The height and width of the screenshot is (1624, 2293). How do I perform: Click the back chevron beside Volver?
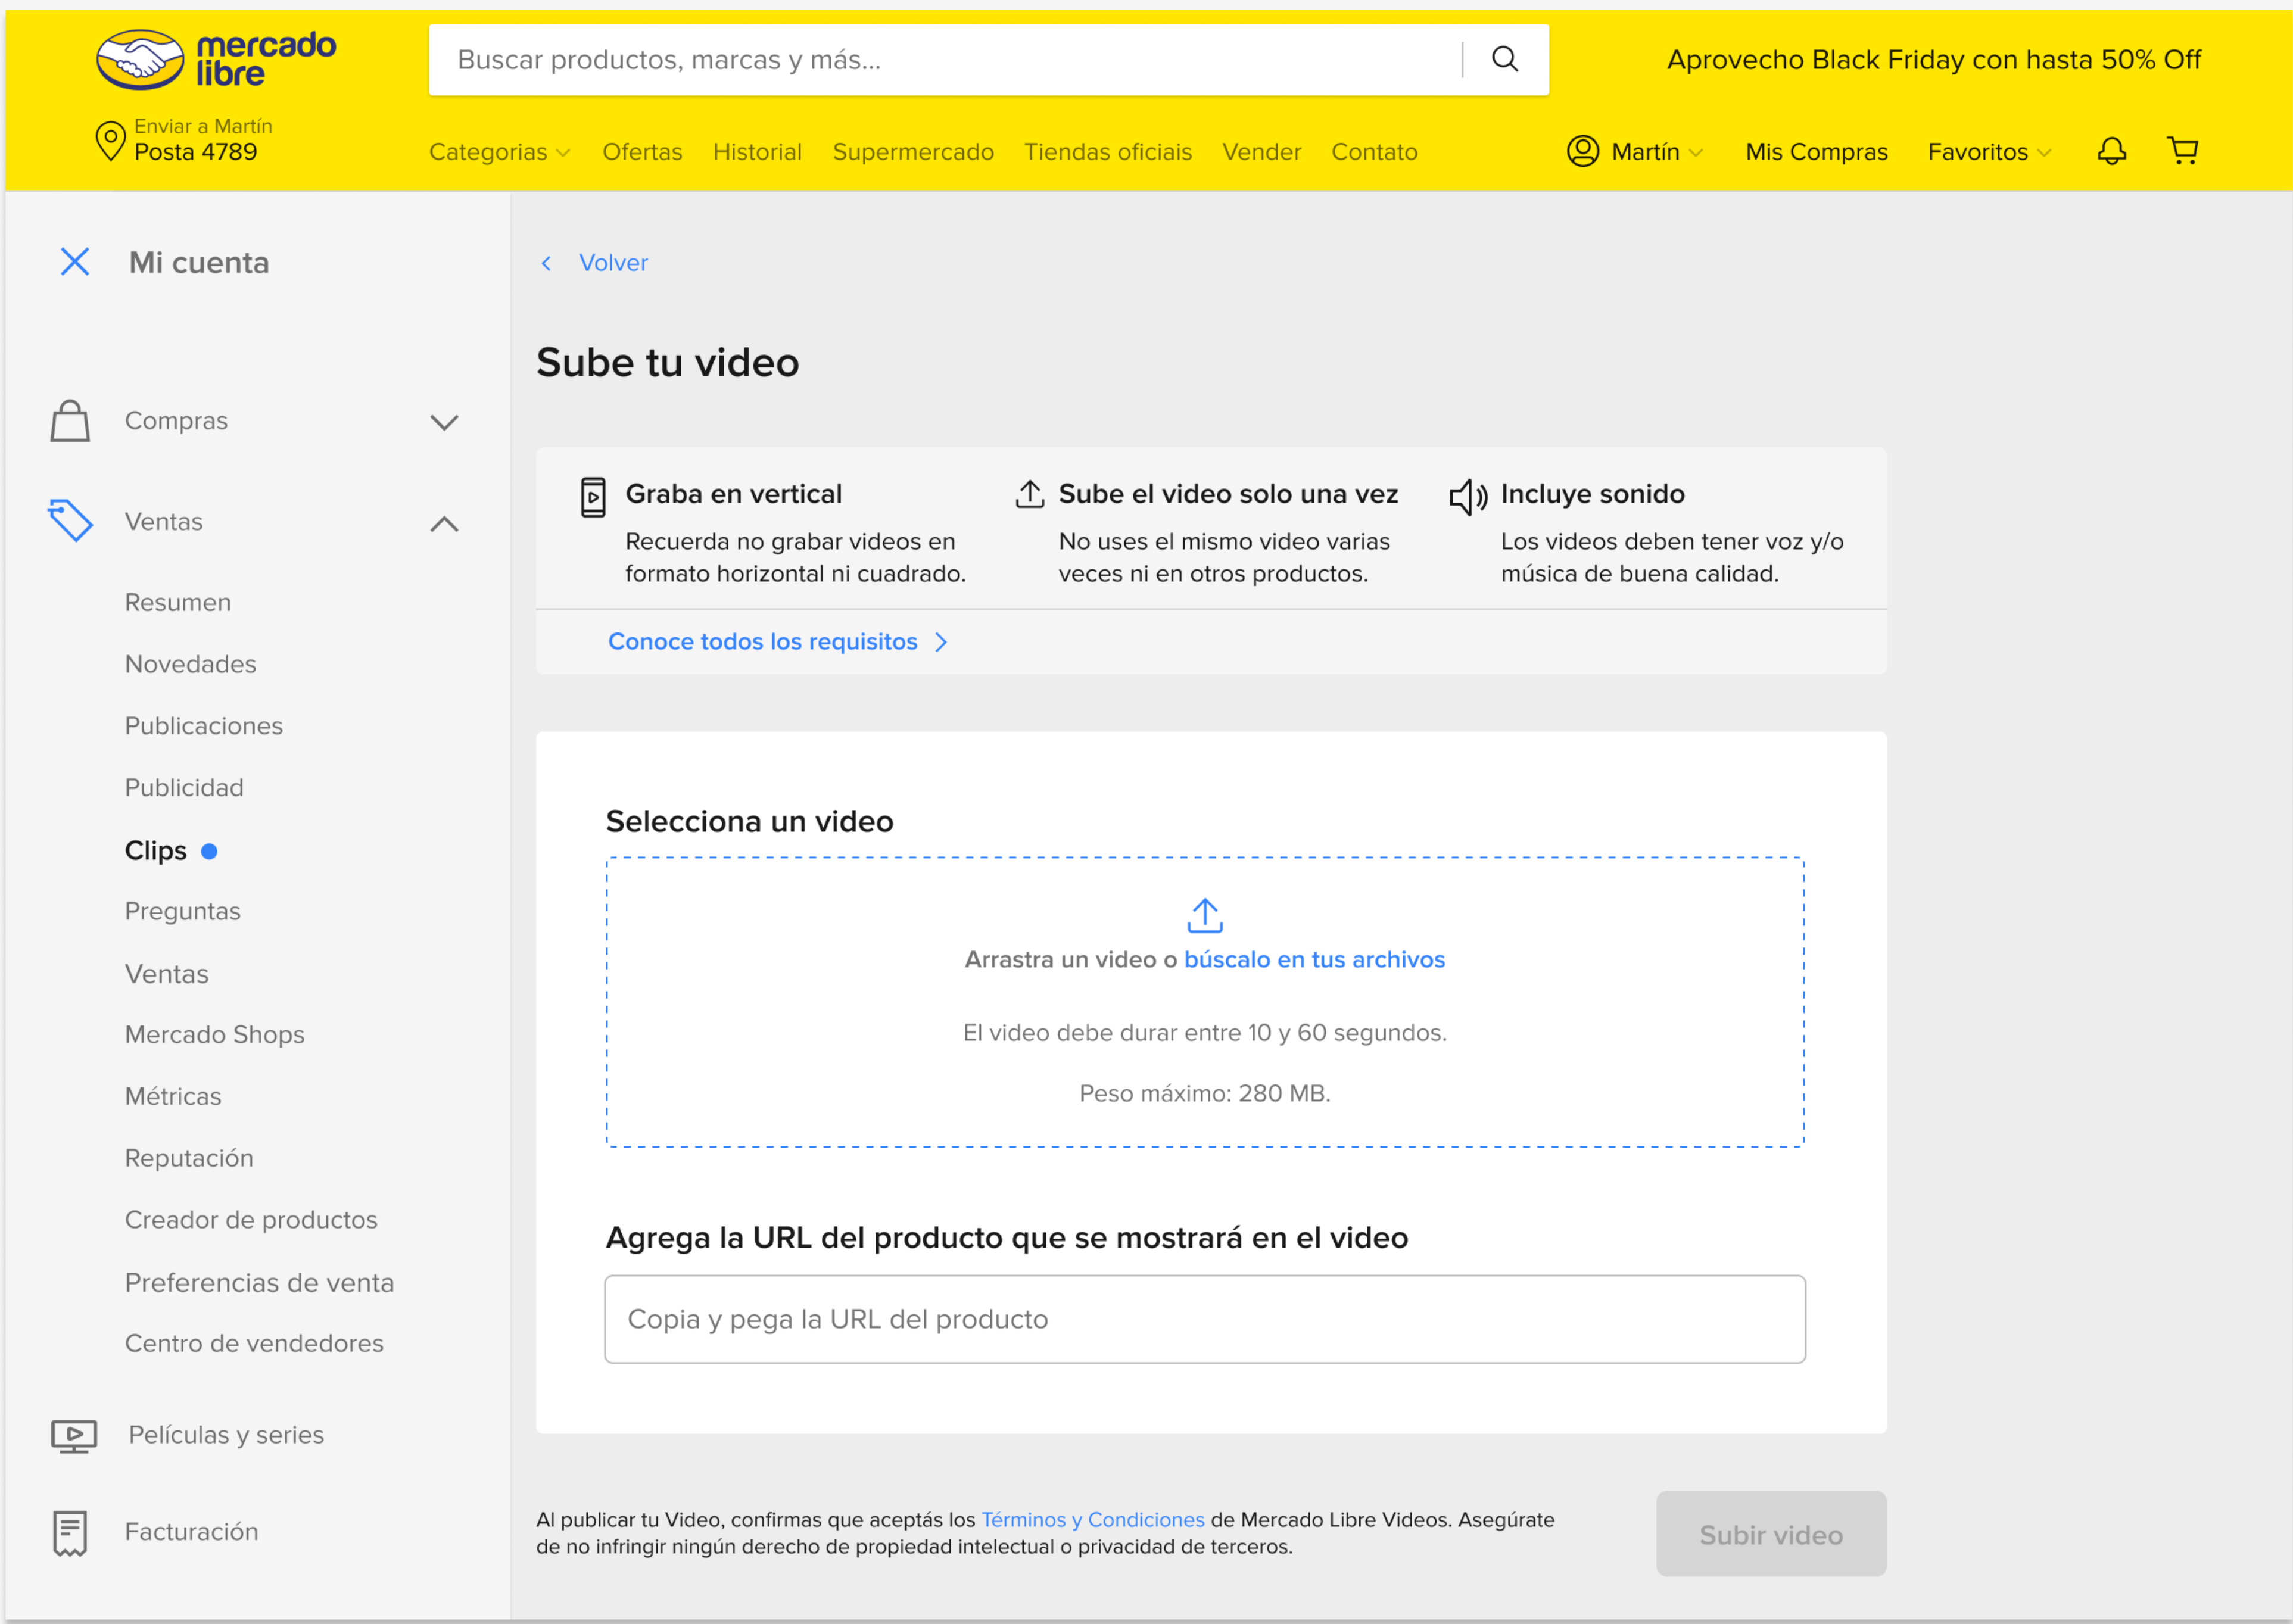tap(546, 263)
